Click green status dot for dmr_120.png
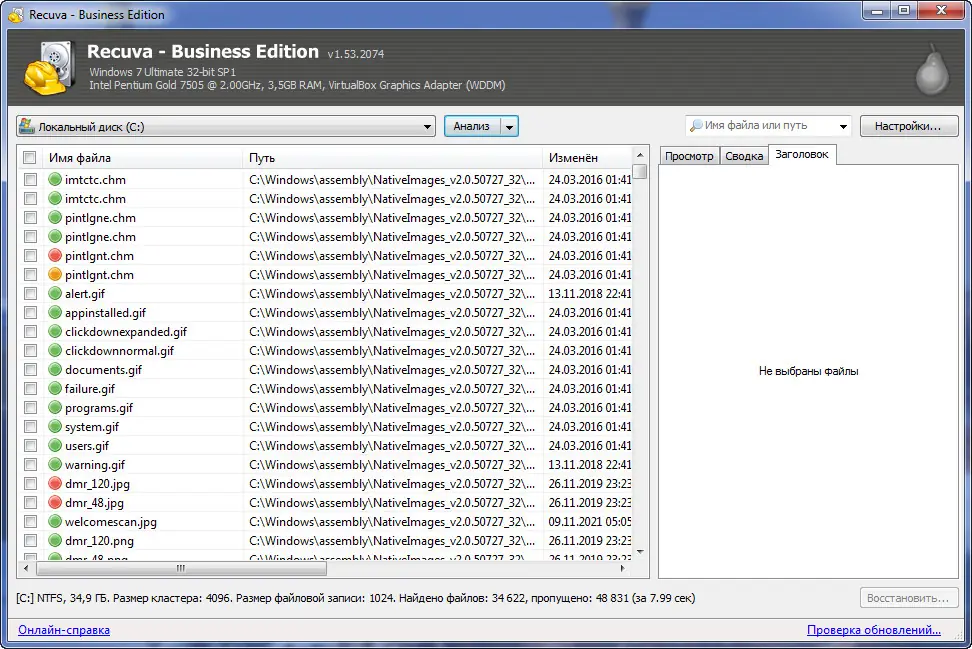 point(55,541)
